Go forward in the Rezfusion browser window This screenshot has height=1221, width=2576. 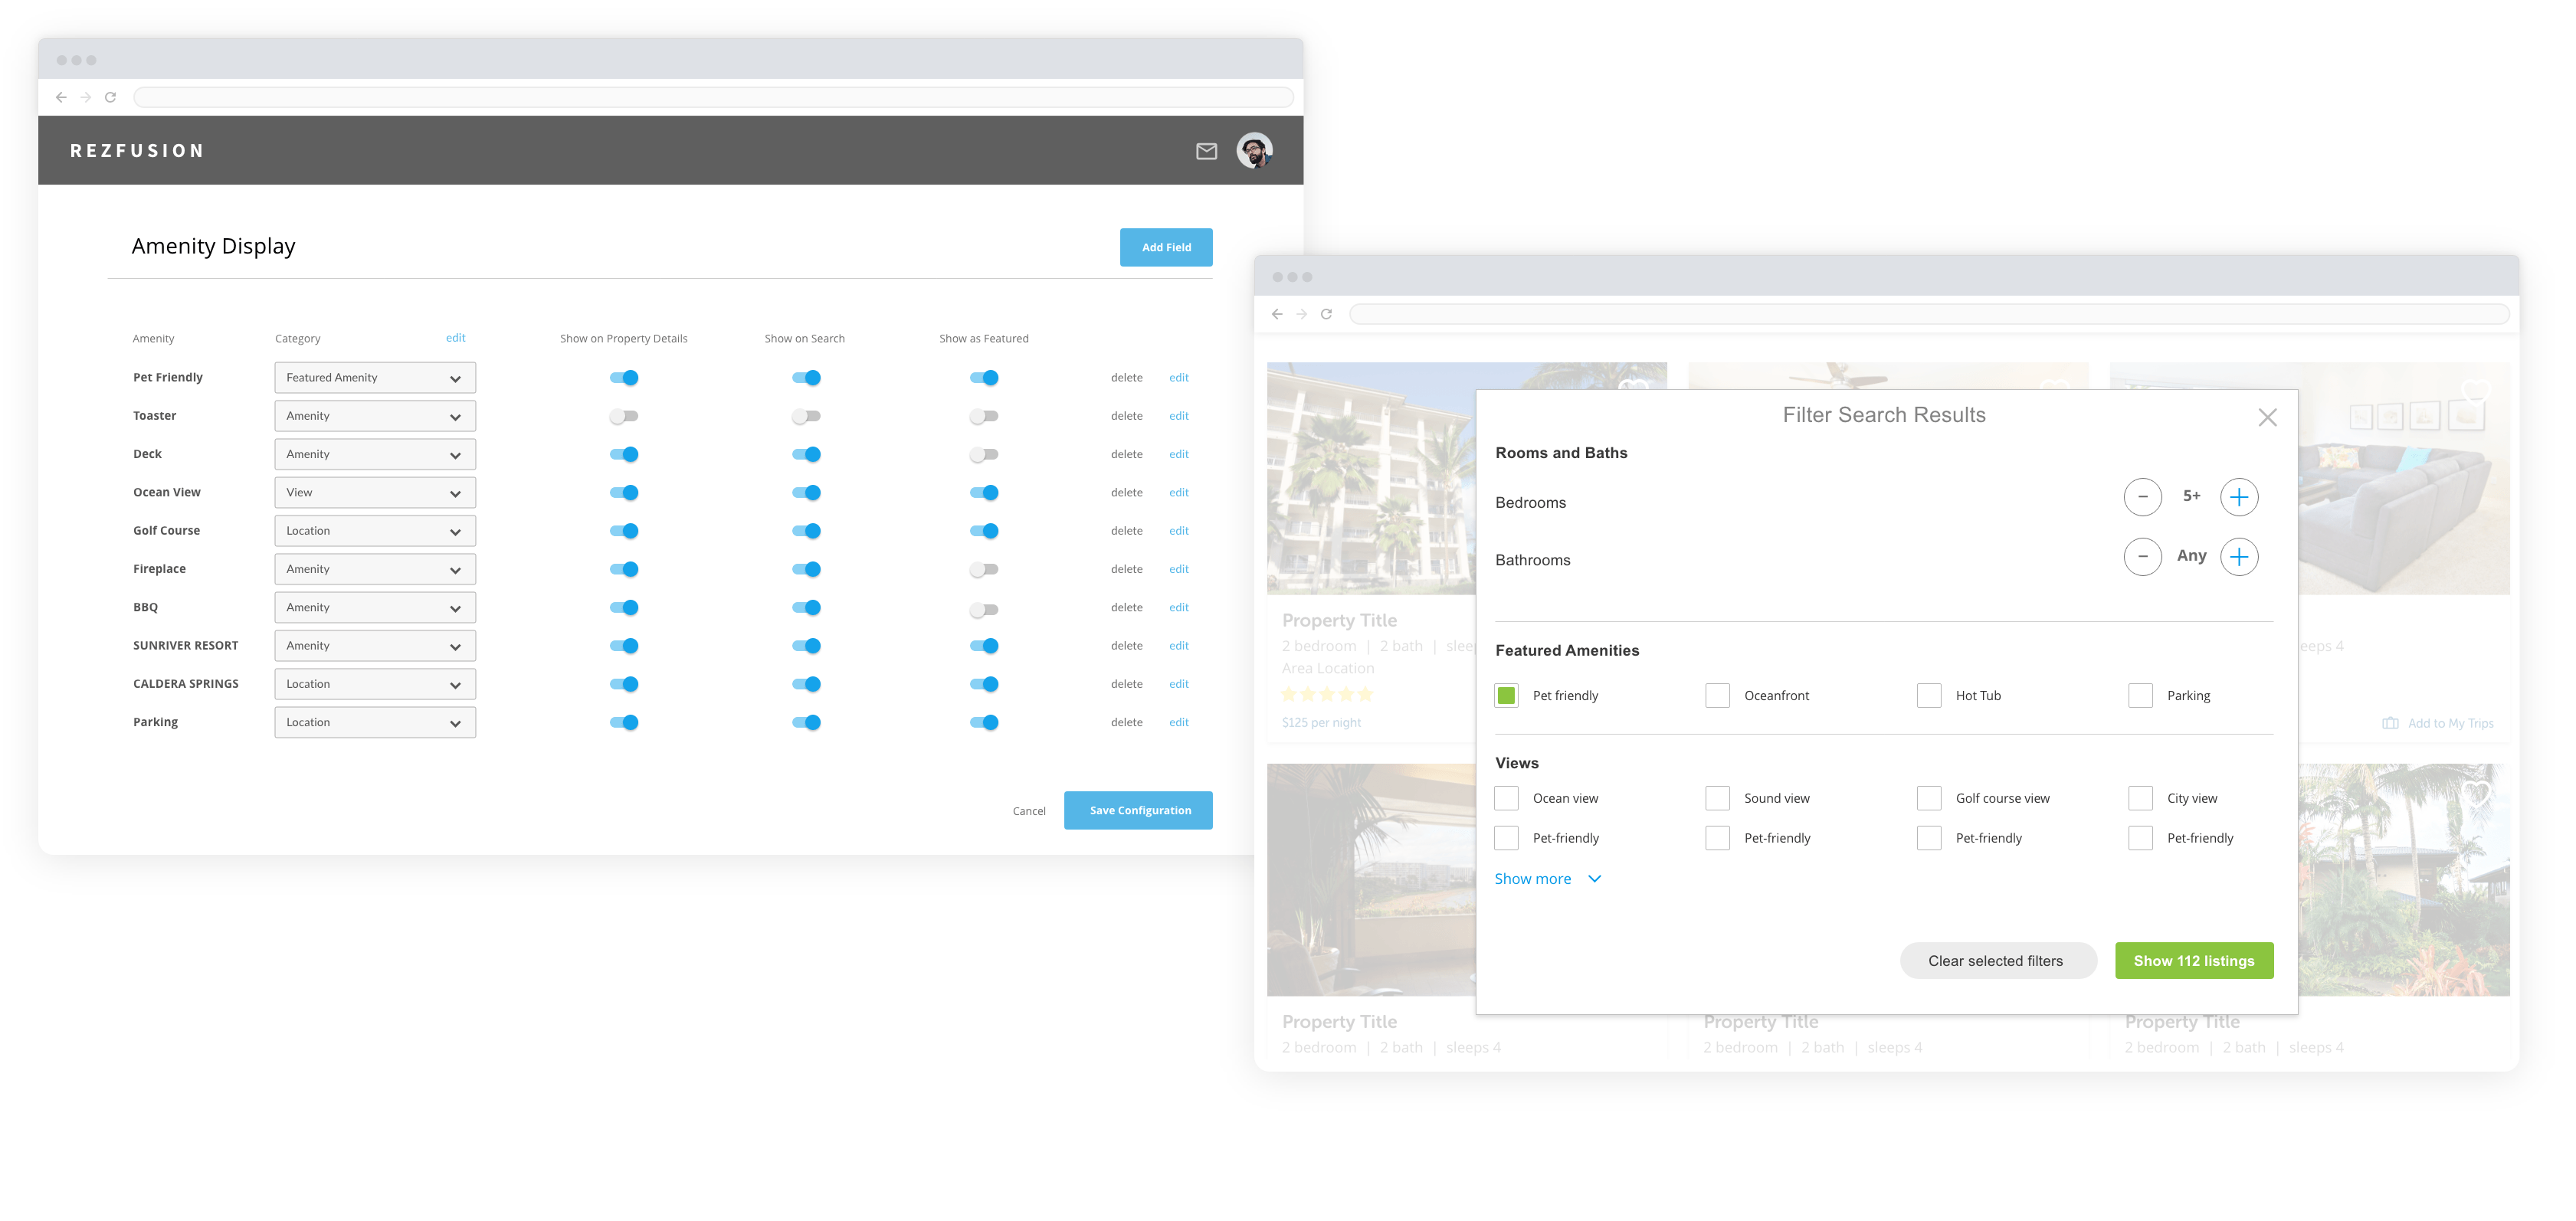pos(86,97)
